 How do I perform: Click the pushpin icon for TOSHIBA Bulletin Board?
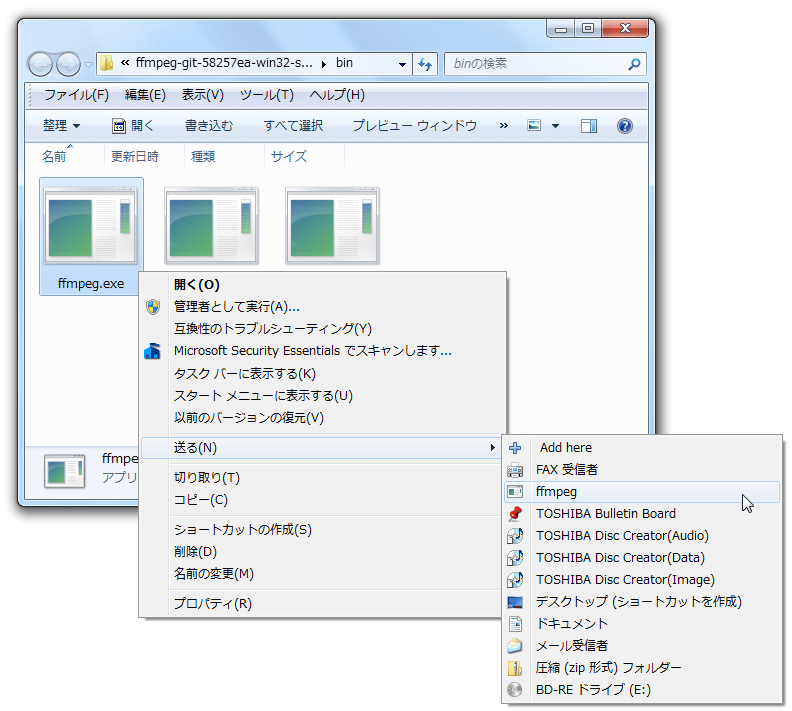(515, 514)
